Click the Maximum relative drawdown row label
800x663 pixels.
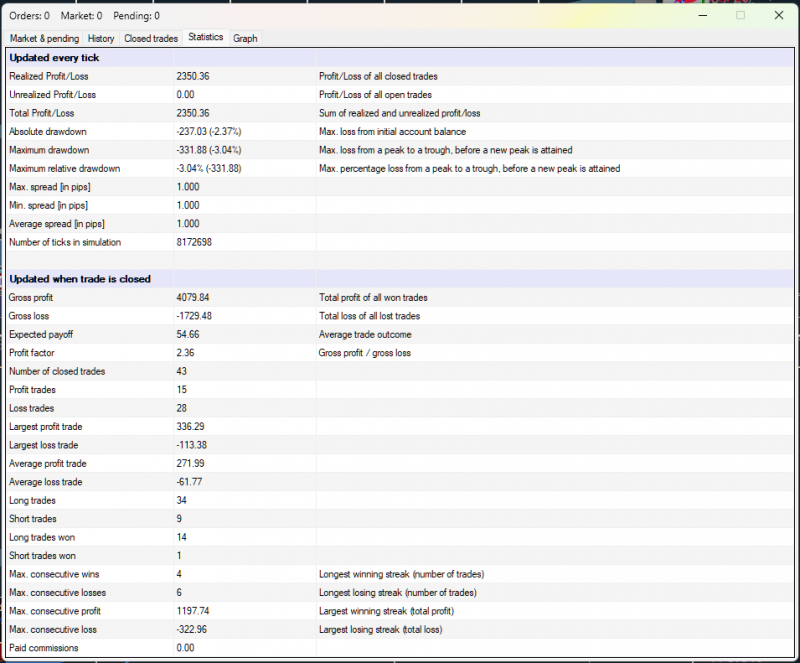click(x=64, y=168)
